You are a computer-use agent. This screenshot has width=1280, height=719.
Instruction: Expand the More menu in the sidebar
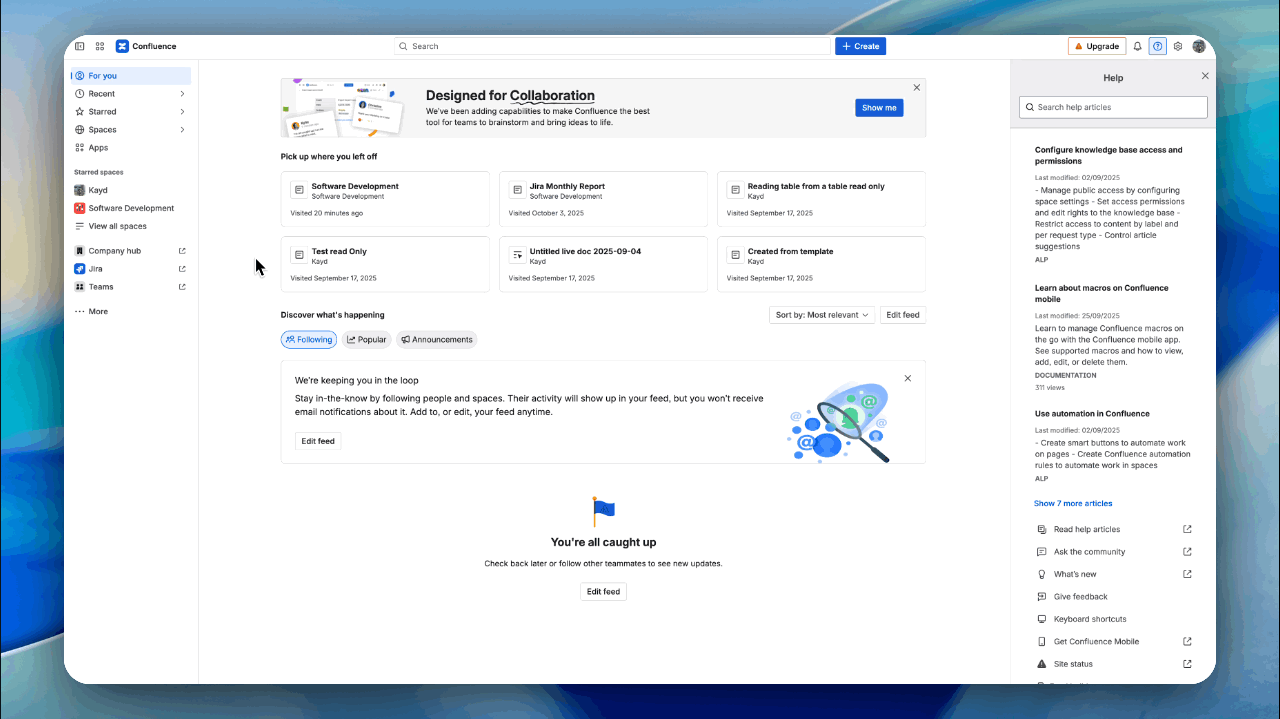95,311
